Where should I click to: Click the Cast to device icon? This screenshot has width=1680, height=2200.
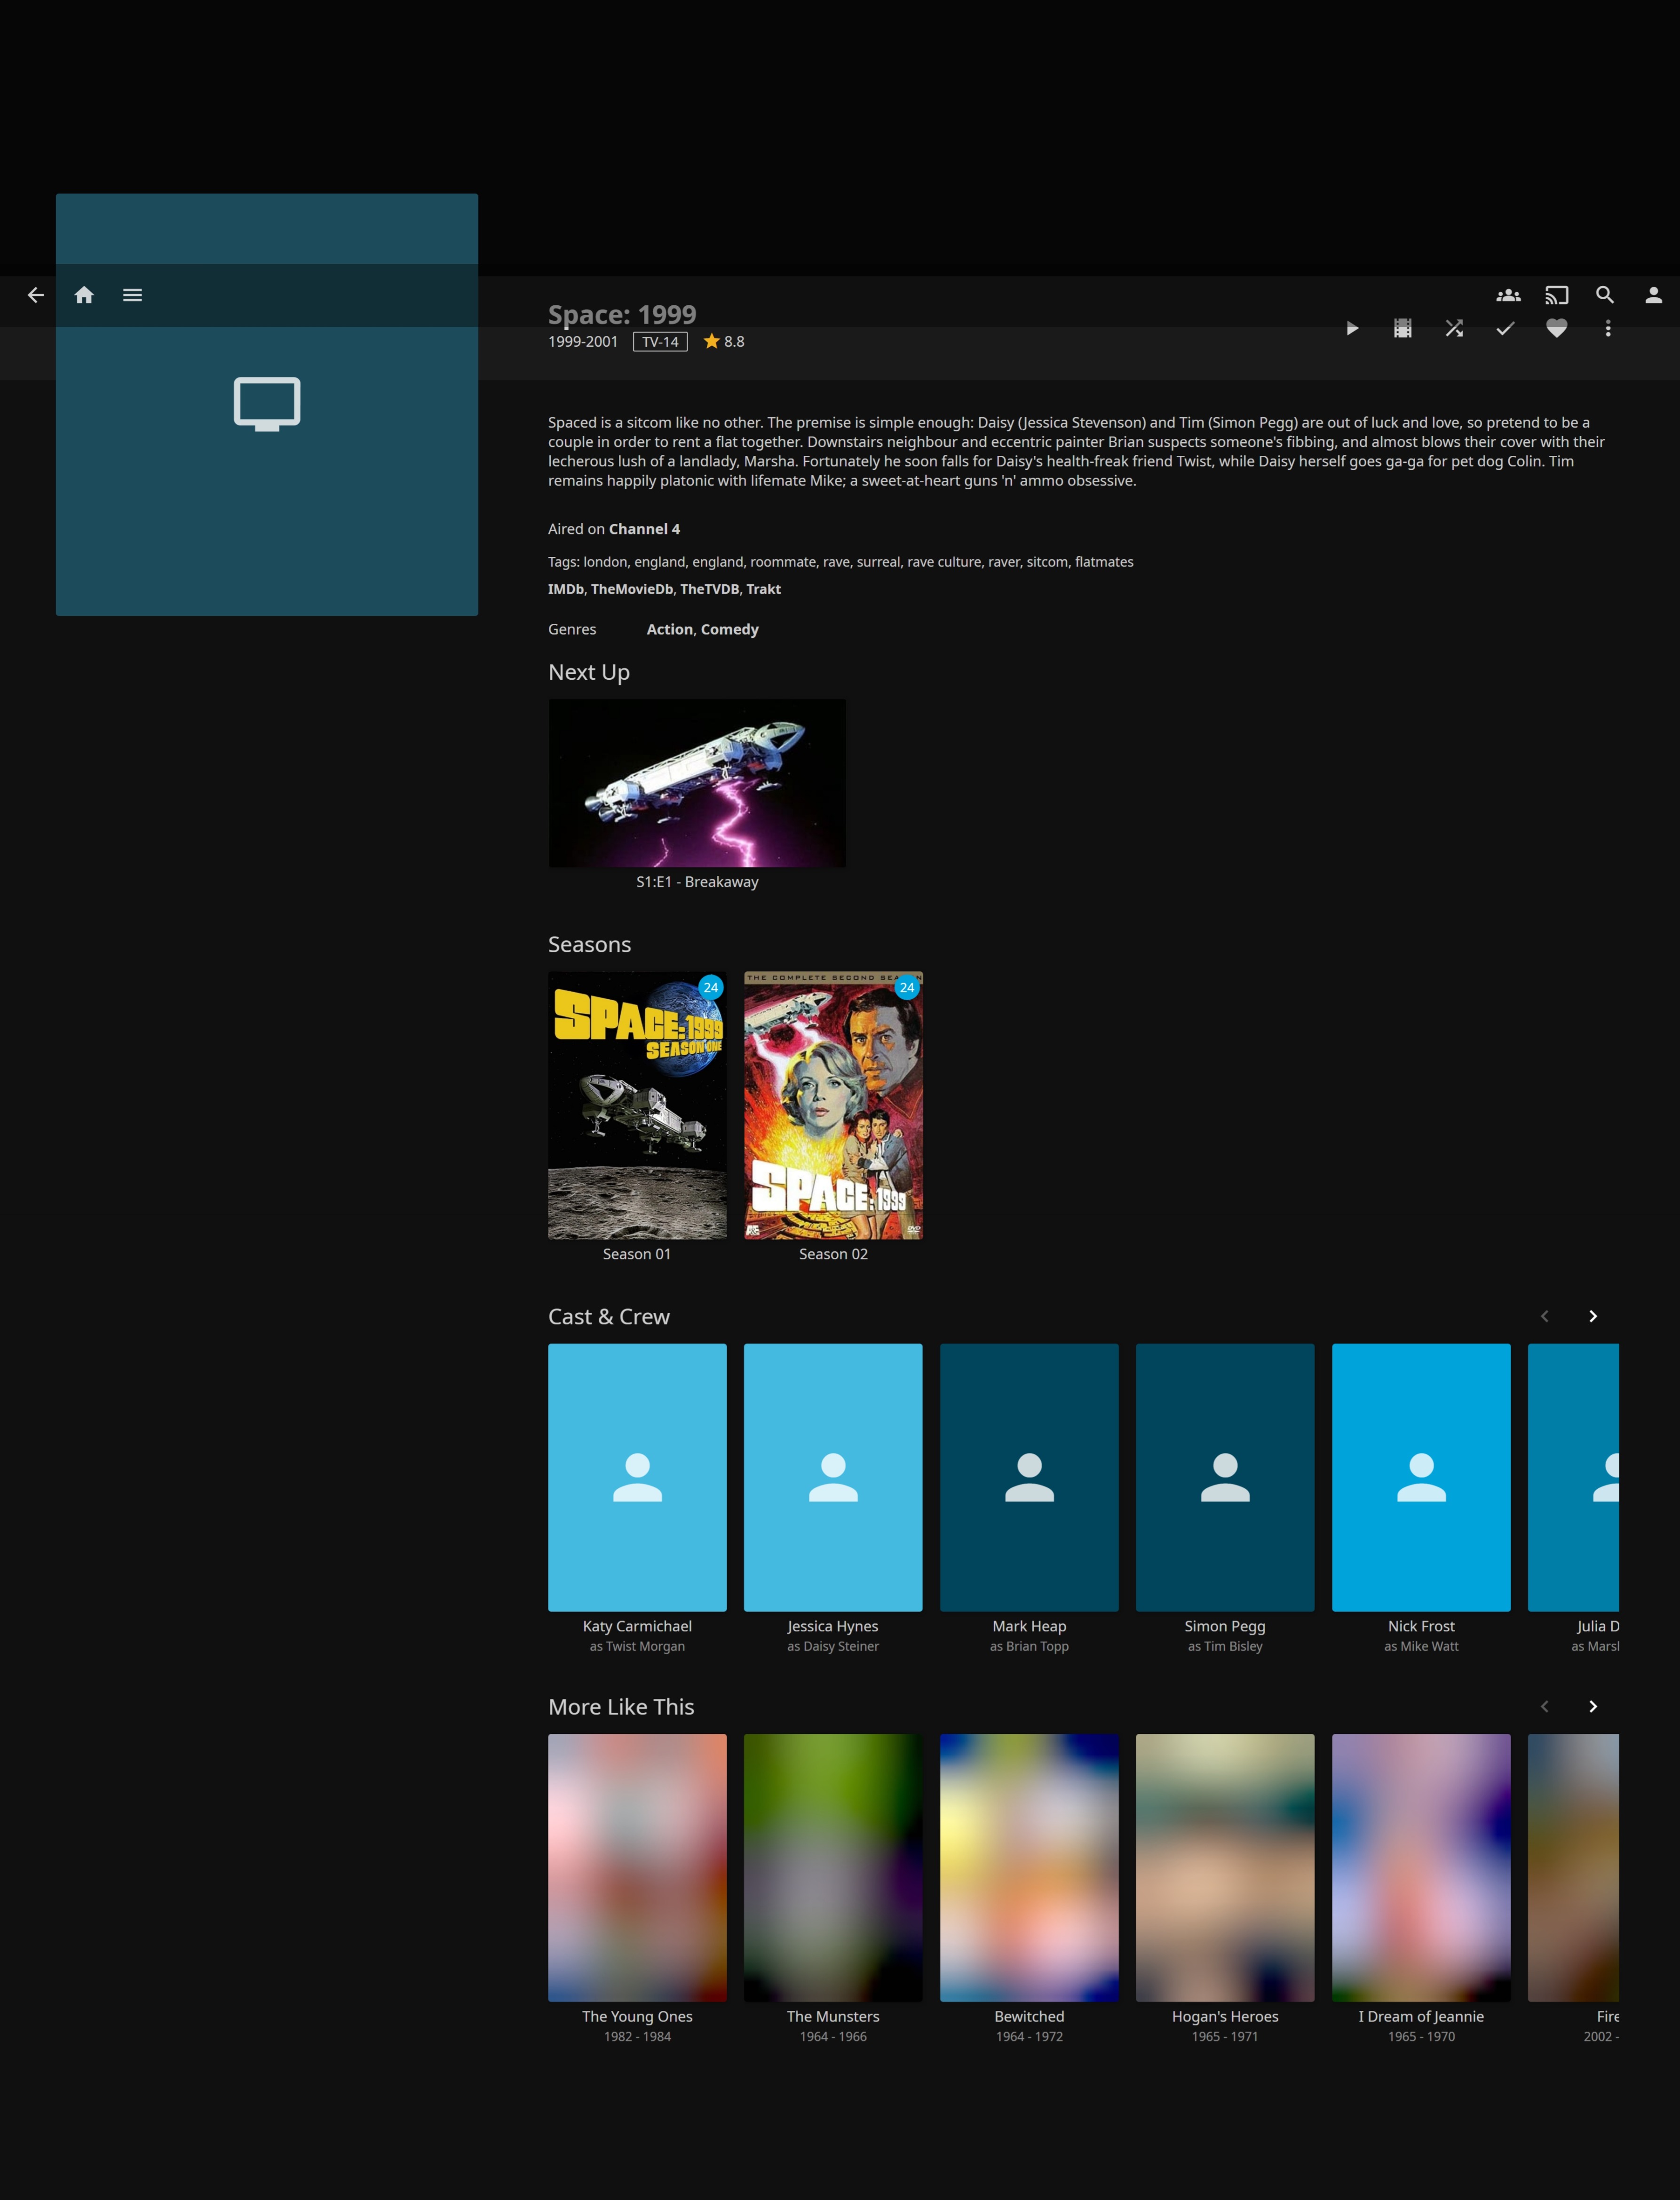coord(1556,295)
